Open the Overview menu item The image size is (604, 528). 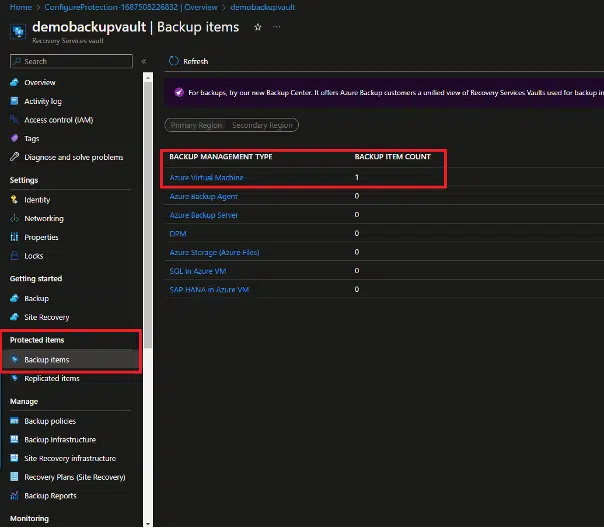(x=40, y=82)
